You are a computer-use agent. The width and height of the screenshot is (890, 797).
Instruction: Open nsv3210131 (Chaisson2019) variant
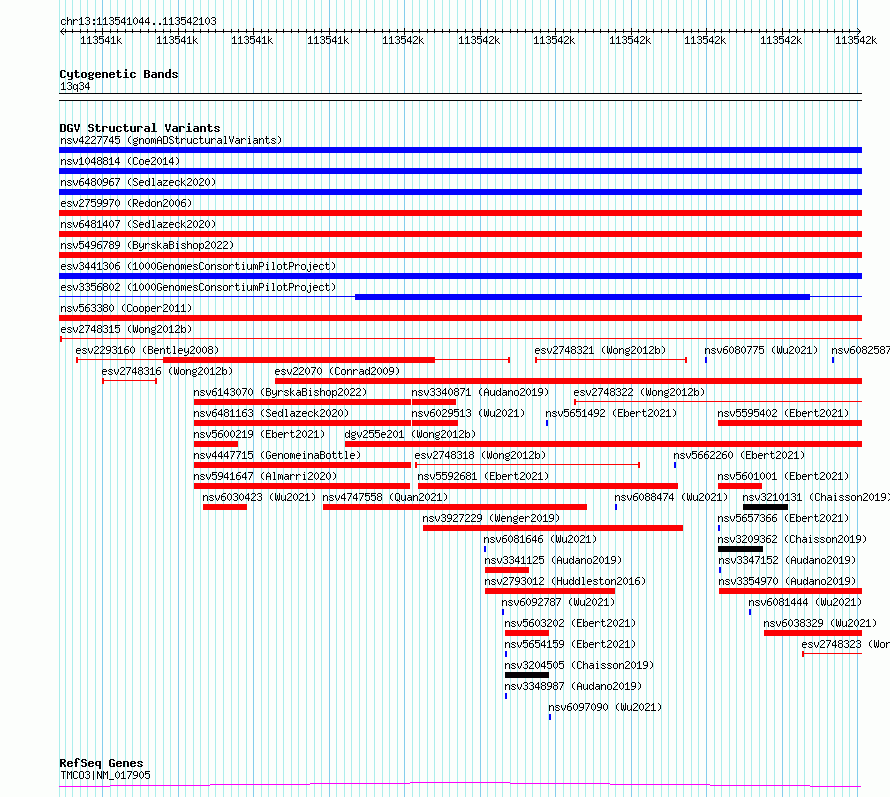[816, 497]
